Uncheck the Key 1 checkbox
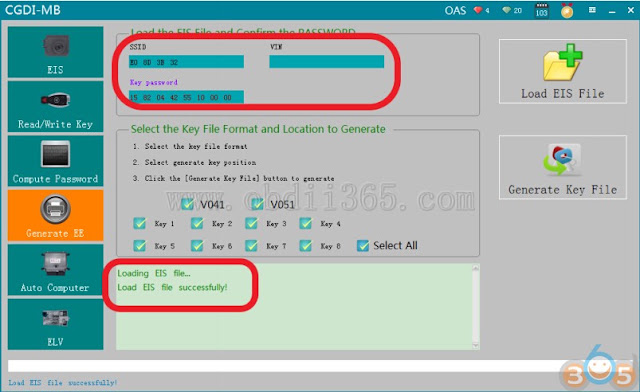Screen dimensions: 640x392 140,223
